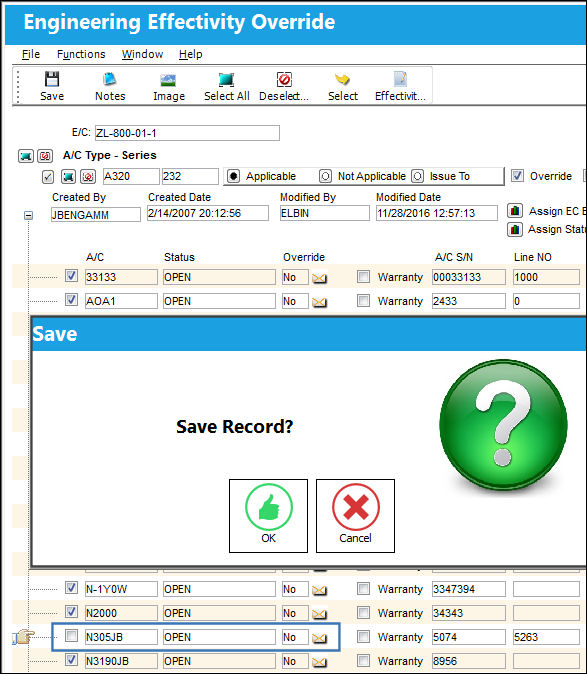Click the A320 type field
This screenshot has height=674, width=587.
[x=131, y=176]
